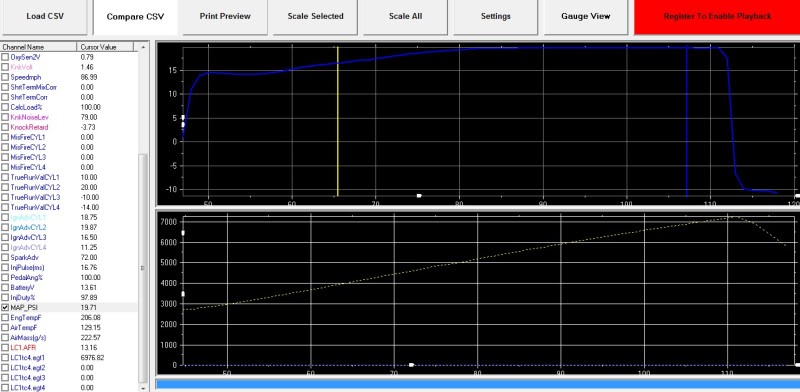Open the Compare CSV button
The image size is (800, 392).
135,16
